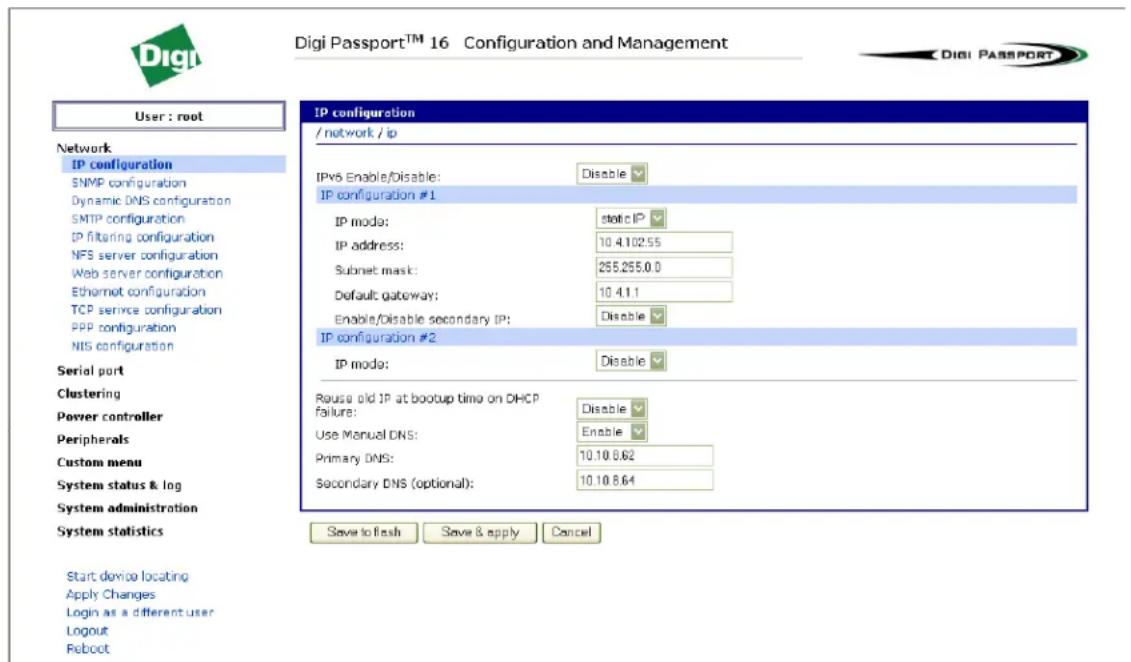Expand System statistics section
This screenshot has height=662, width=1131.
pos(110,531)
